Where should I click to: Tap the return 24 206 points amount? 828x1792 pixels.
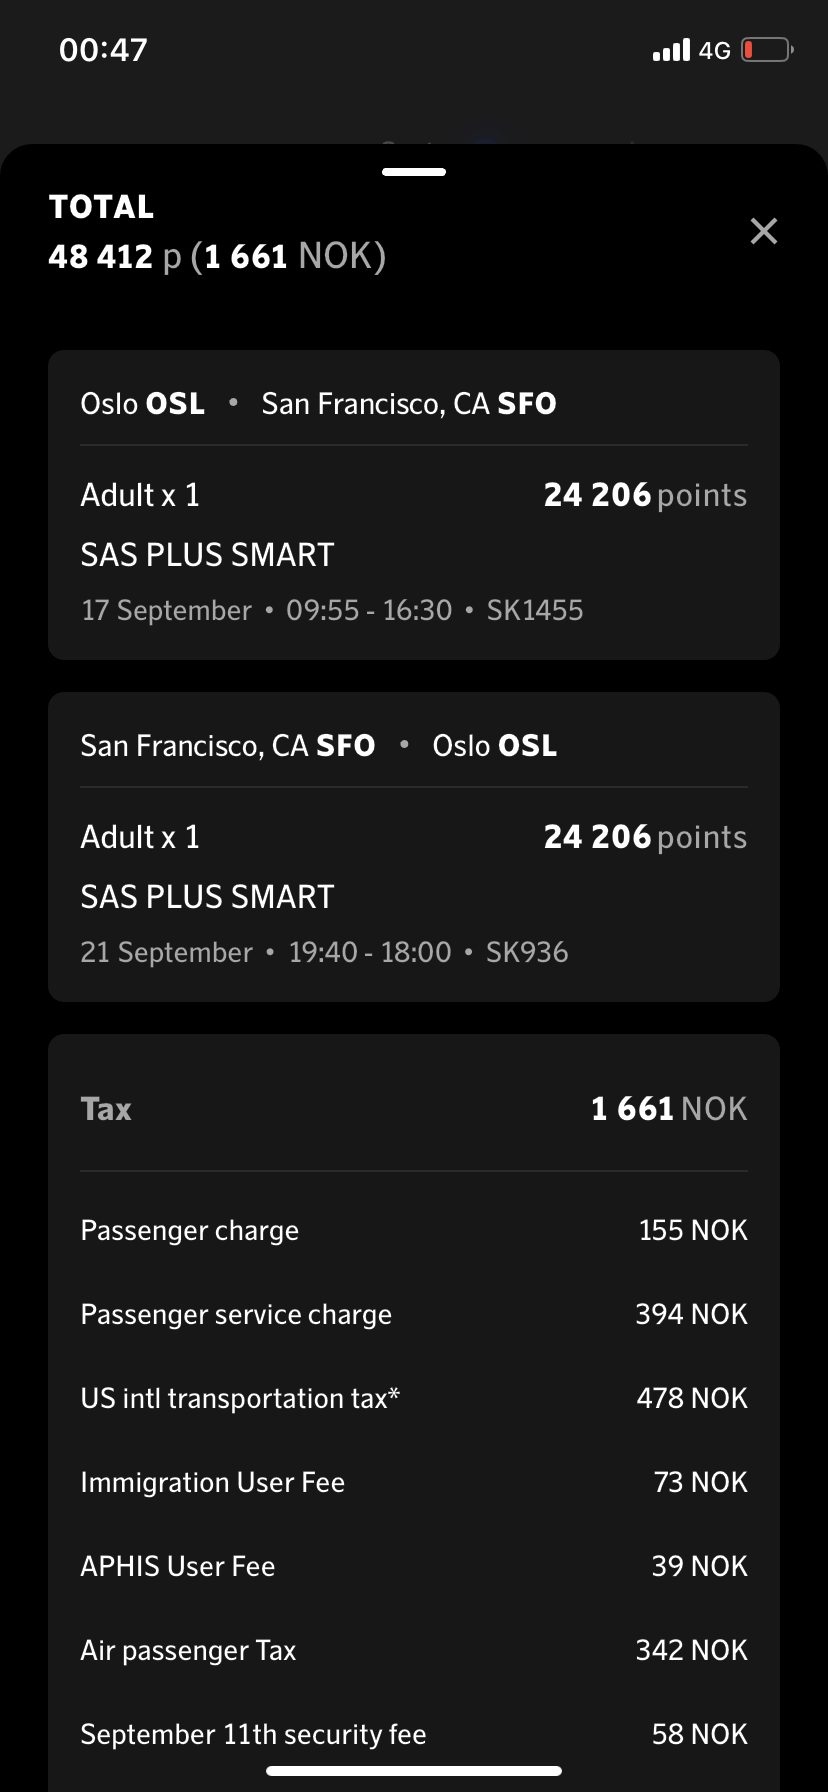(x=644, y=837)
